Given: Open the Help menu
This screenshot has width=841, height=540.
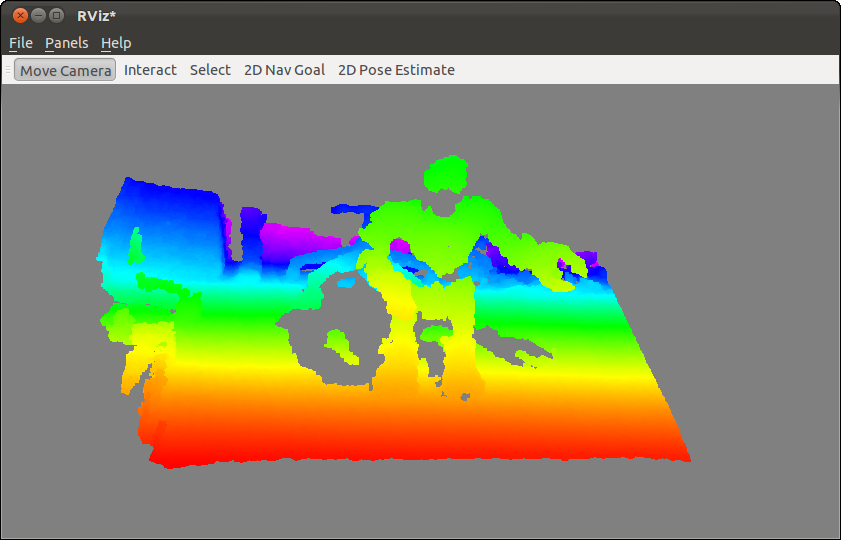Looking at the screenshot, I should 116,43.
